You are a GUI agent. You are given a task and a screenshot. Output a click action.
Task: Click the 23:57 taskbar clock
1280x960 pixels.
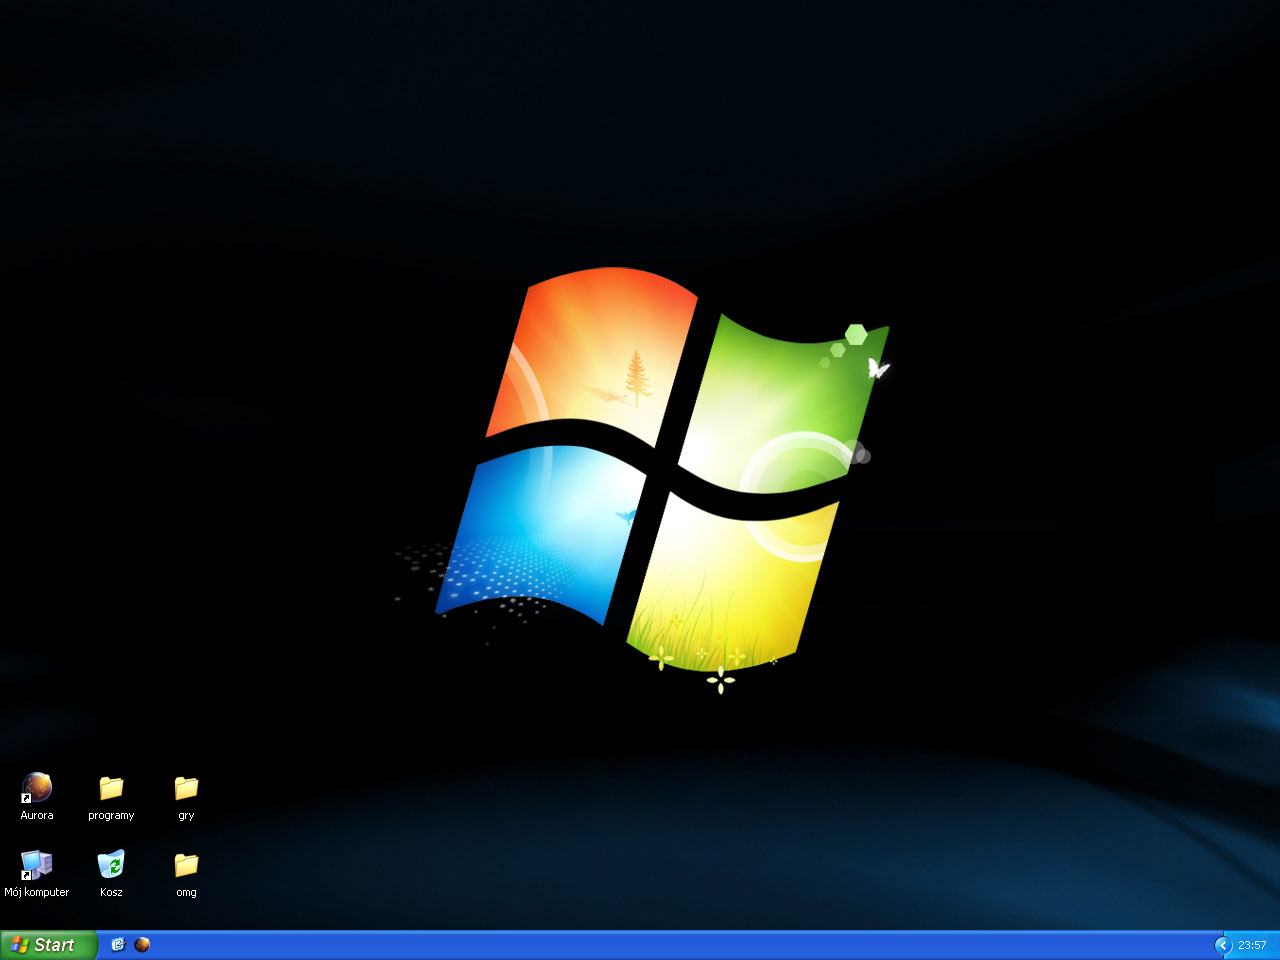point(1252,945)
